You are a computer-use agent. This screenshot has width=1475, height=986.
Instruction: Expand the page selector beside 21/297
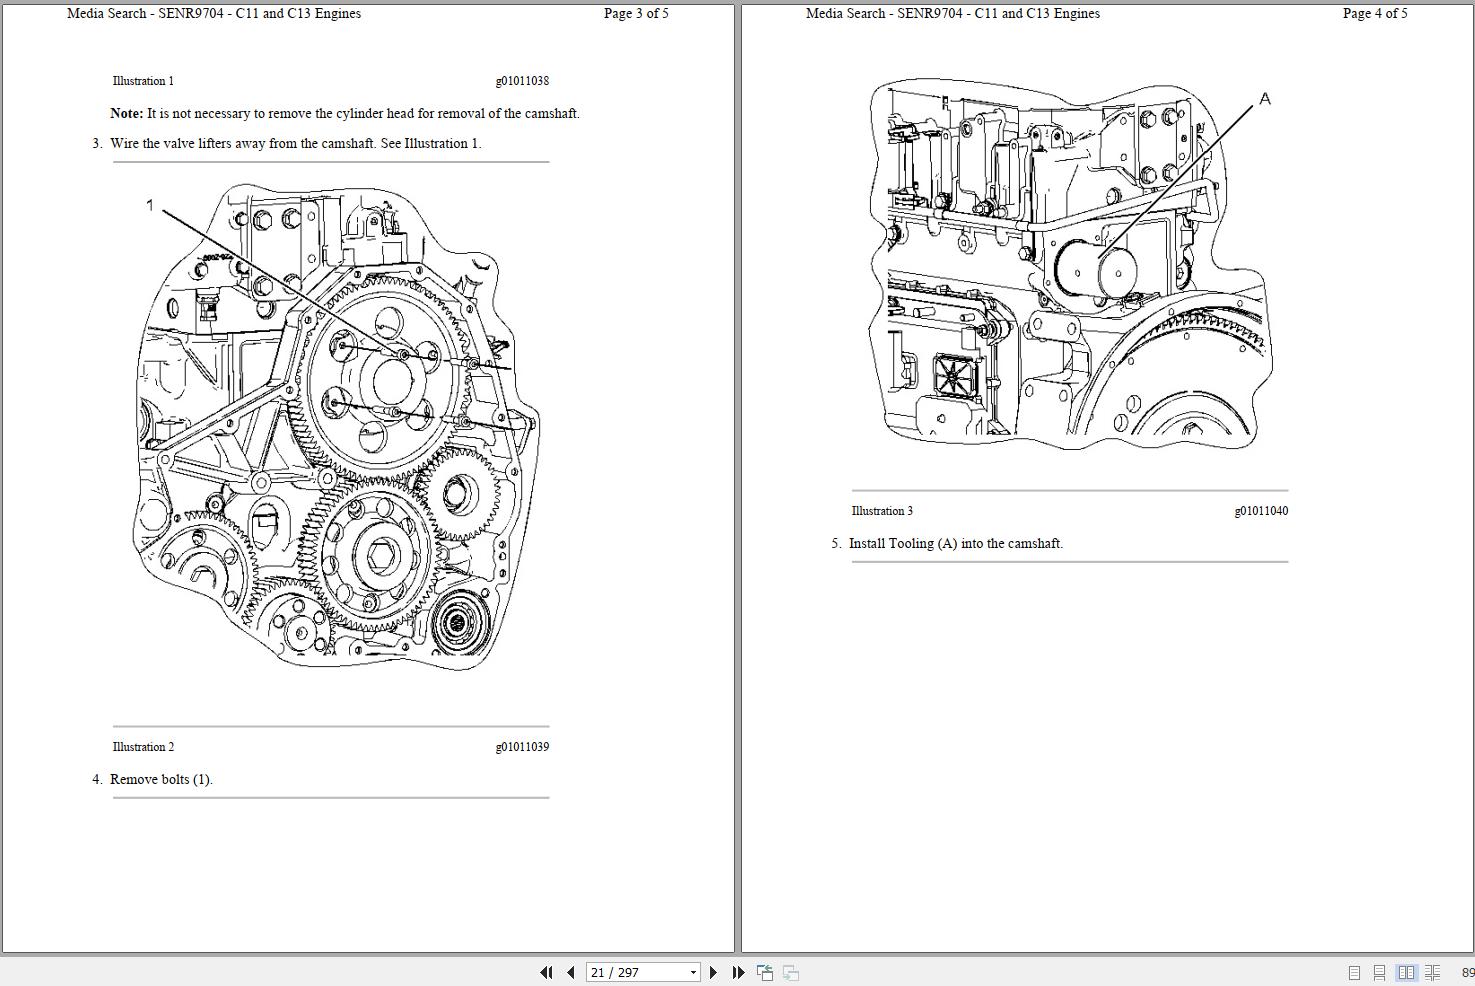click(x=692, y=971)
